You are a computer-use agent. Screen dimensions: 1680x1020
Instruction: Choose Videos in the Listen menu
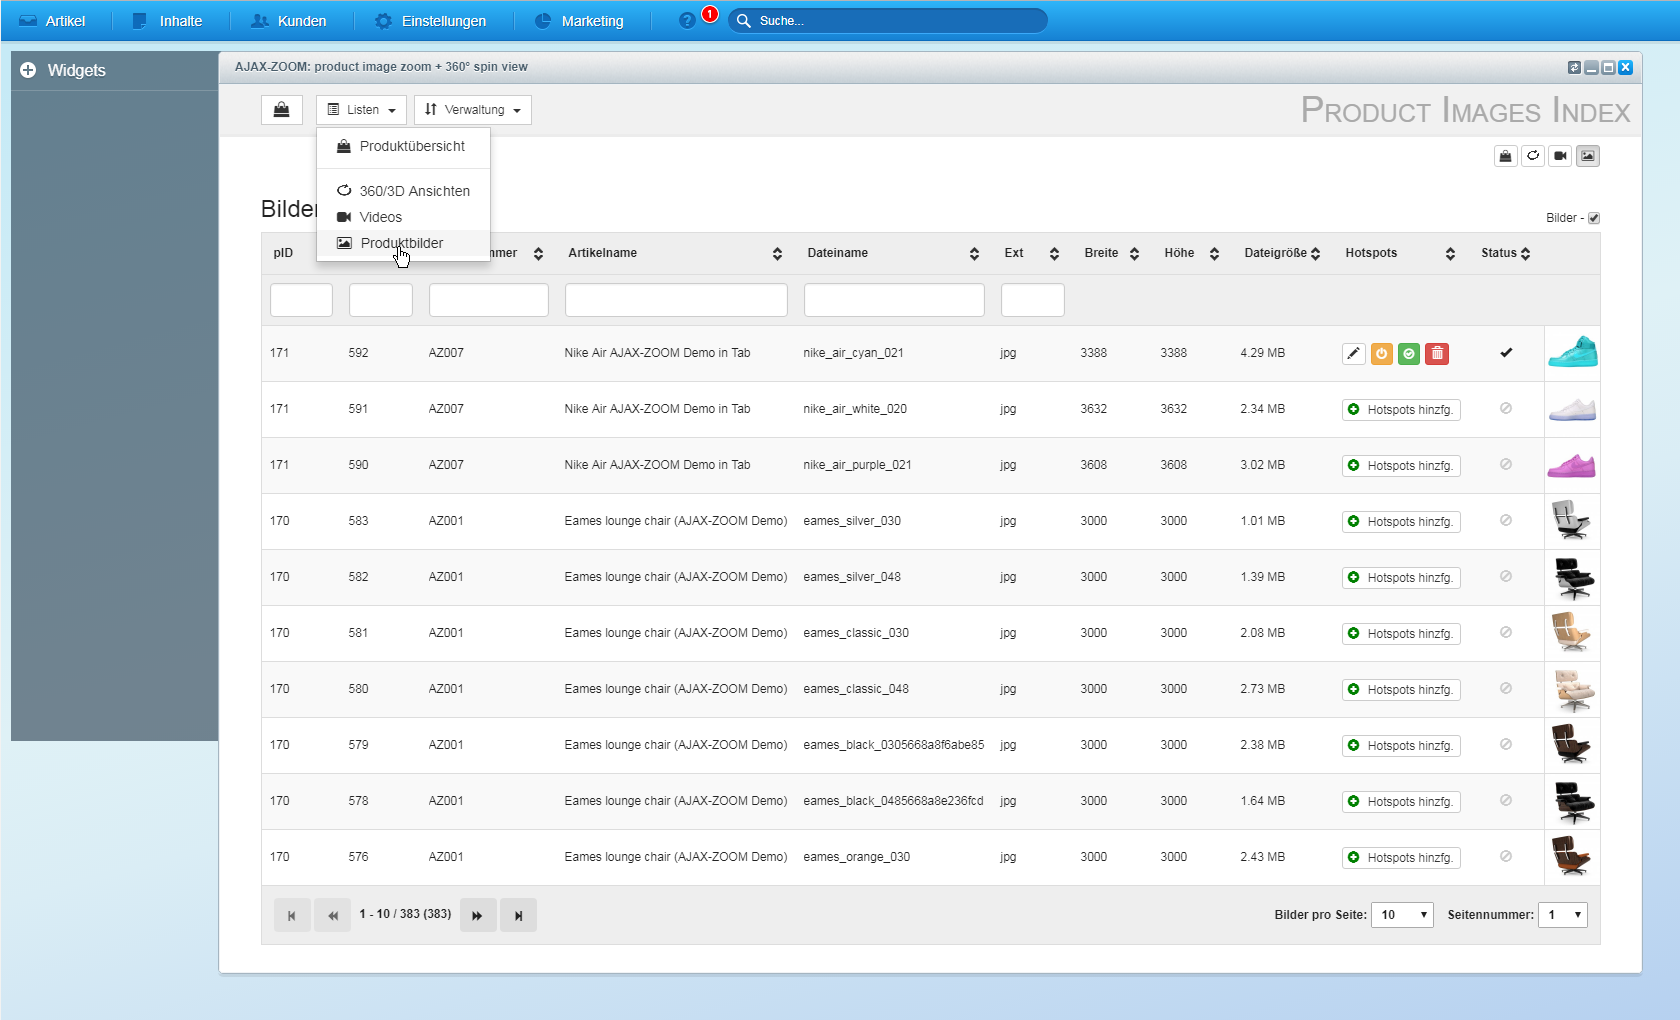(x=380, y=217)
